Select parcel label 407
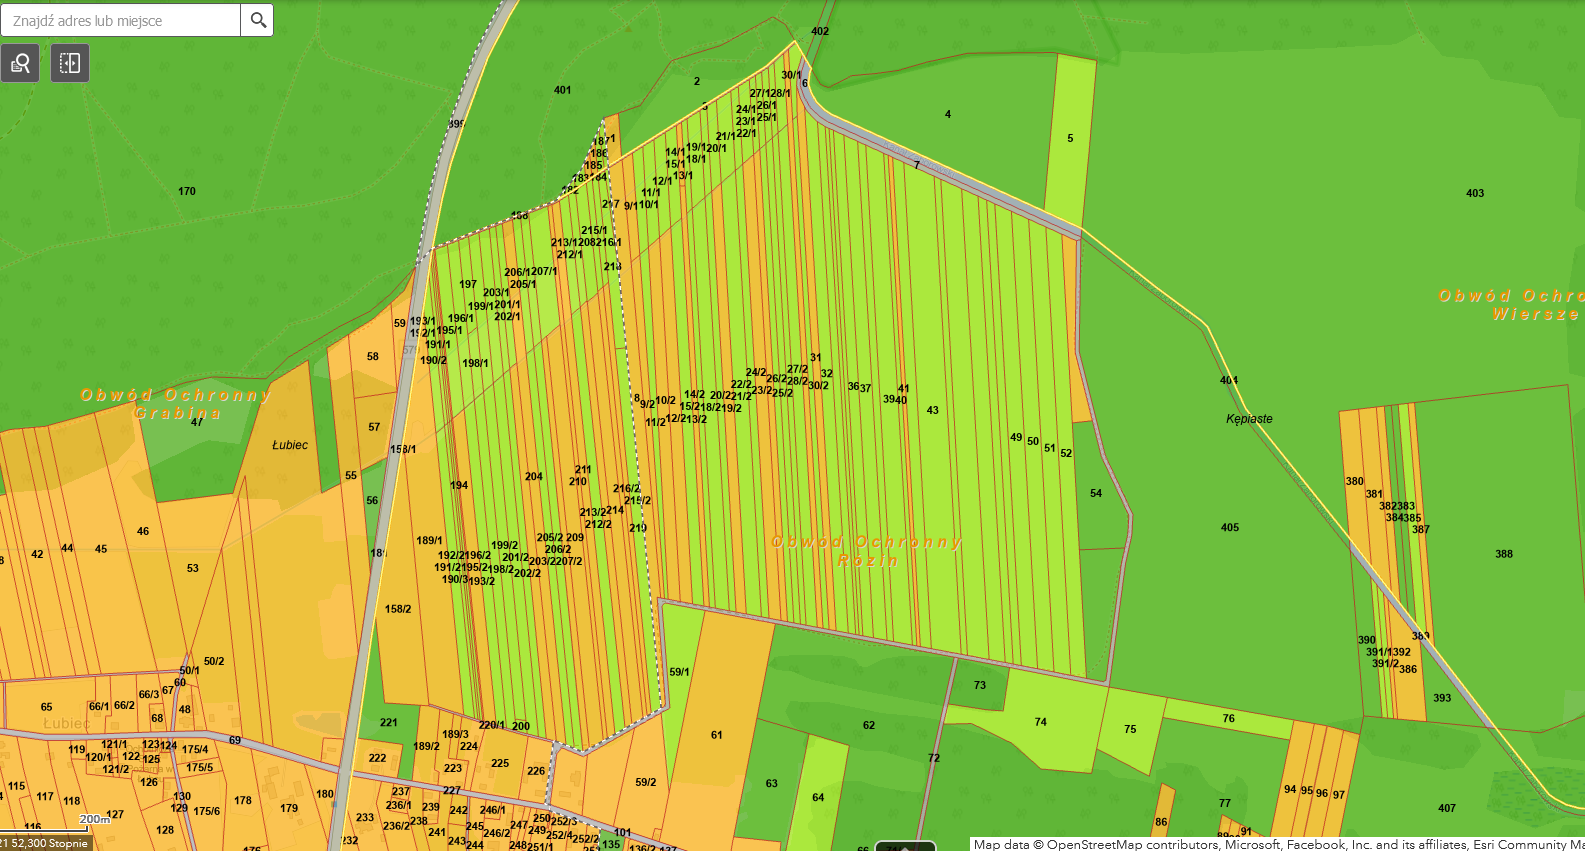 (x=1447, y=808)
